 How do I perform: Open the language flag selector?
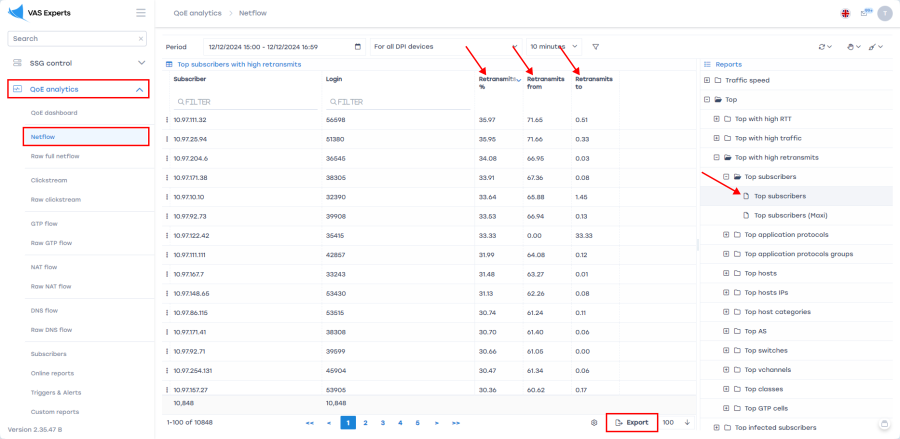click(847, 13)
